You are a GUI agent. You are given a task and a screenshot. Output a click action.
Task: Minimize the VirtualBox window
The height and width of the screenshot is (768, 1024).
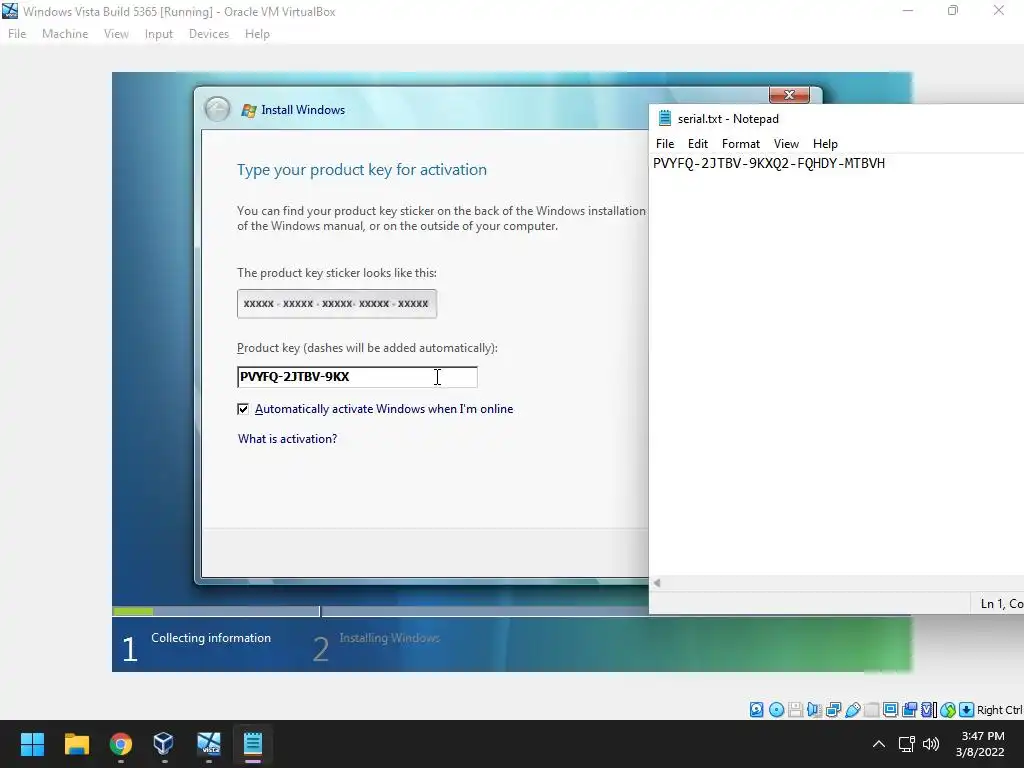(x=908, y=11)
